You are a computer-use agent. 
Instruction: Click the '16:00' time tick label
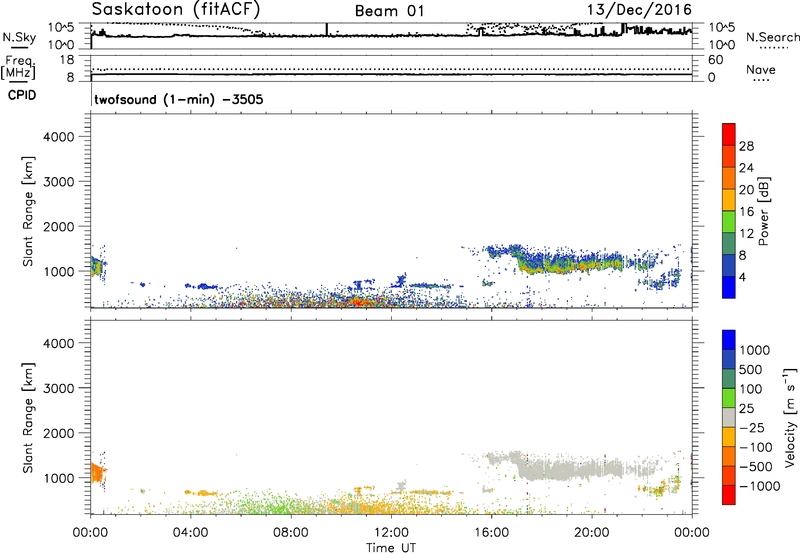pos(491,533)
